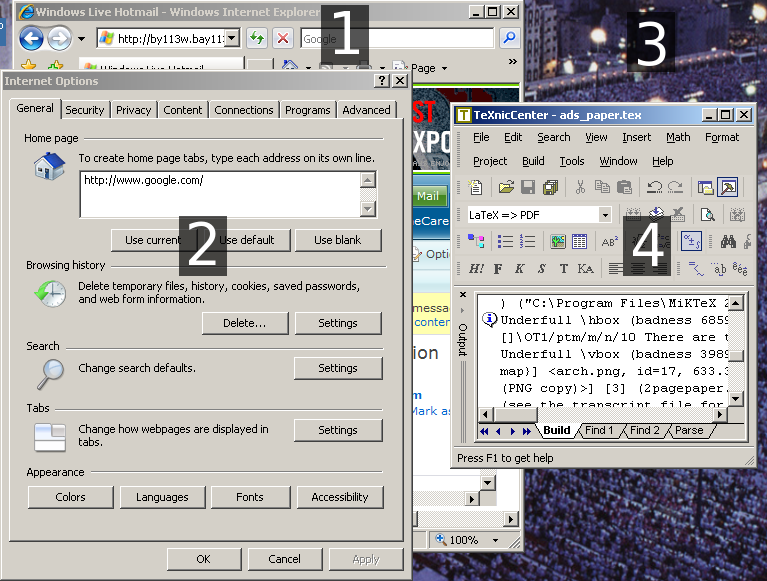767x581 pixels.
Task: Toggle math symbols toolbar button
Action: [x=692, y=241]
